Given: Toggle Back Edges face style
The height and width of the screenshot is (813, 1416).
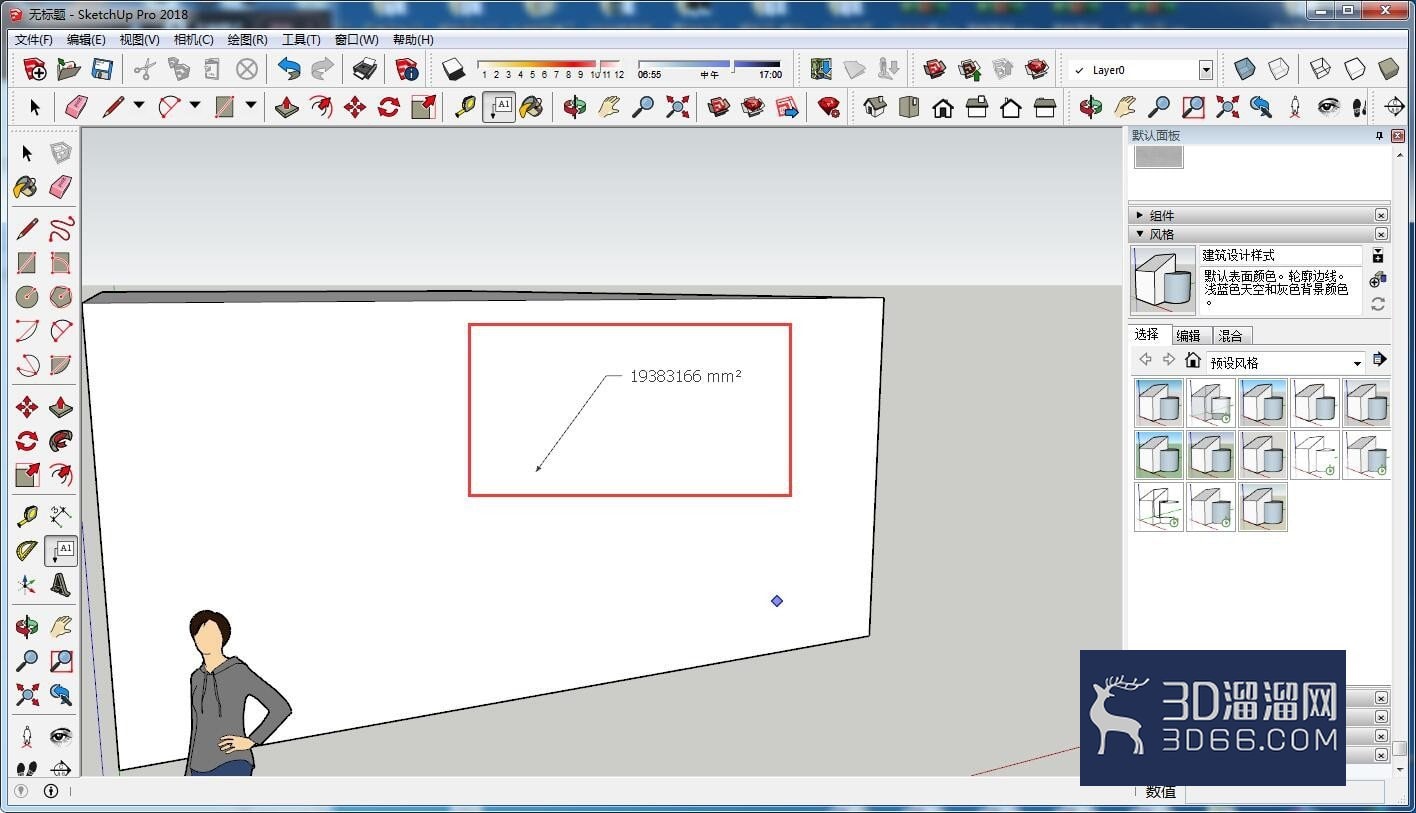Looking at the screenshot, I should point(1279,69).
